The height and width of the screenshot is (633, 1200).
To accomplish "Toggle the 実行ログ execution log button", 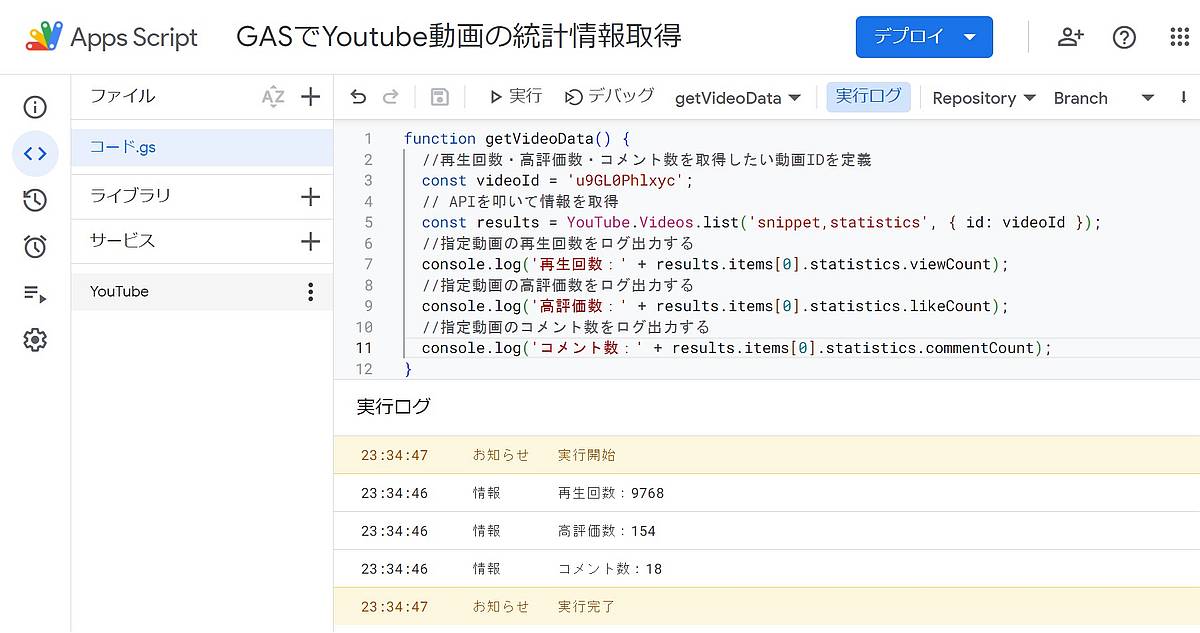I will point(868,97).
